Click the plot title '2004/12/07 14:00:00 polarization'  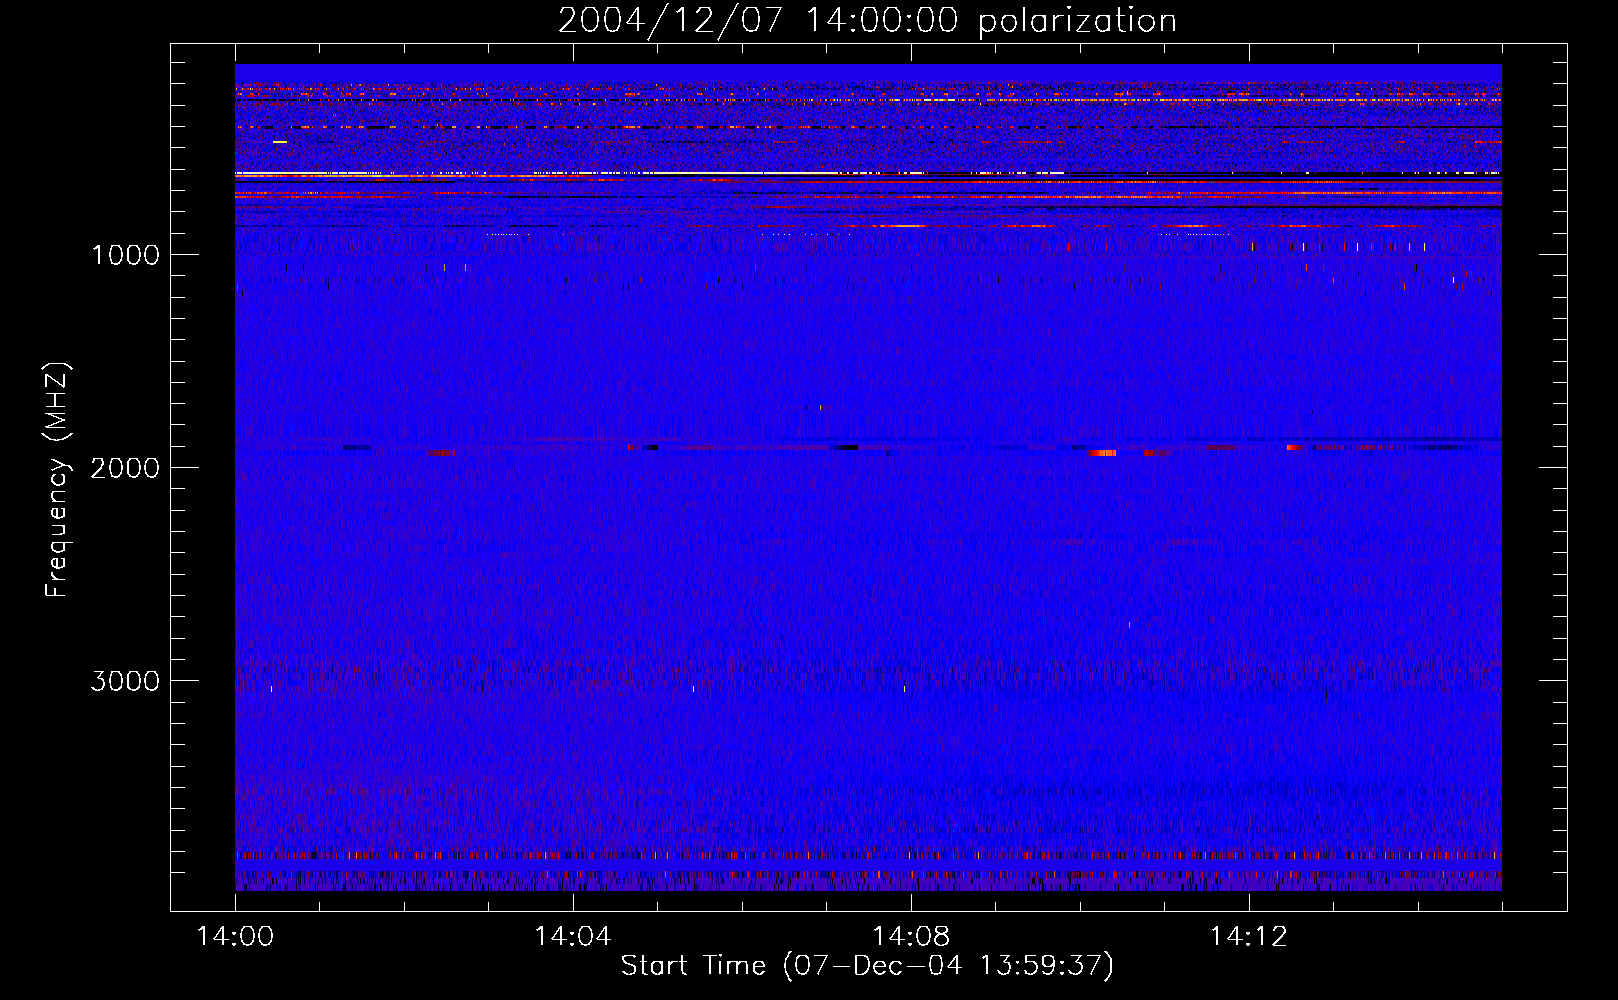click(x=867, y=21)
